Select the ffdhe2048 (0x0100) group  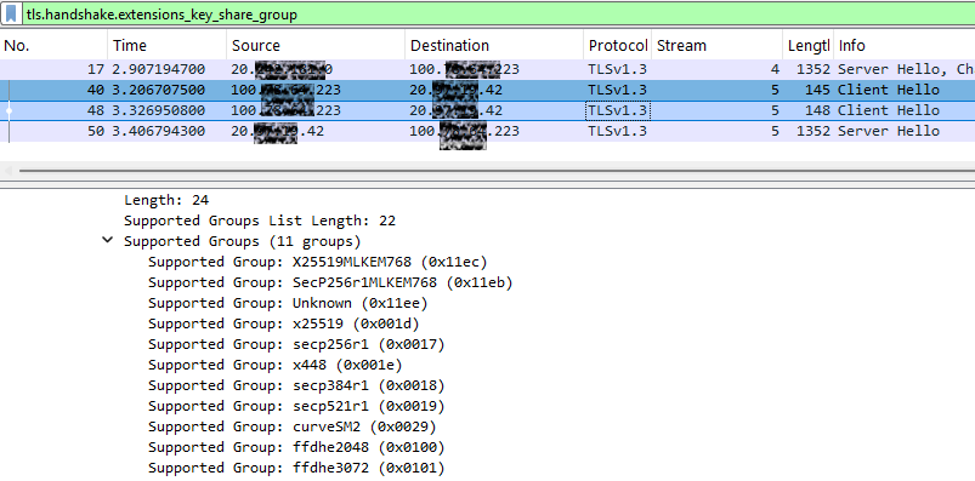[x=297, y=447]
